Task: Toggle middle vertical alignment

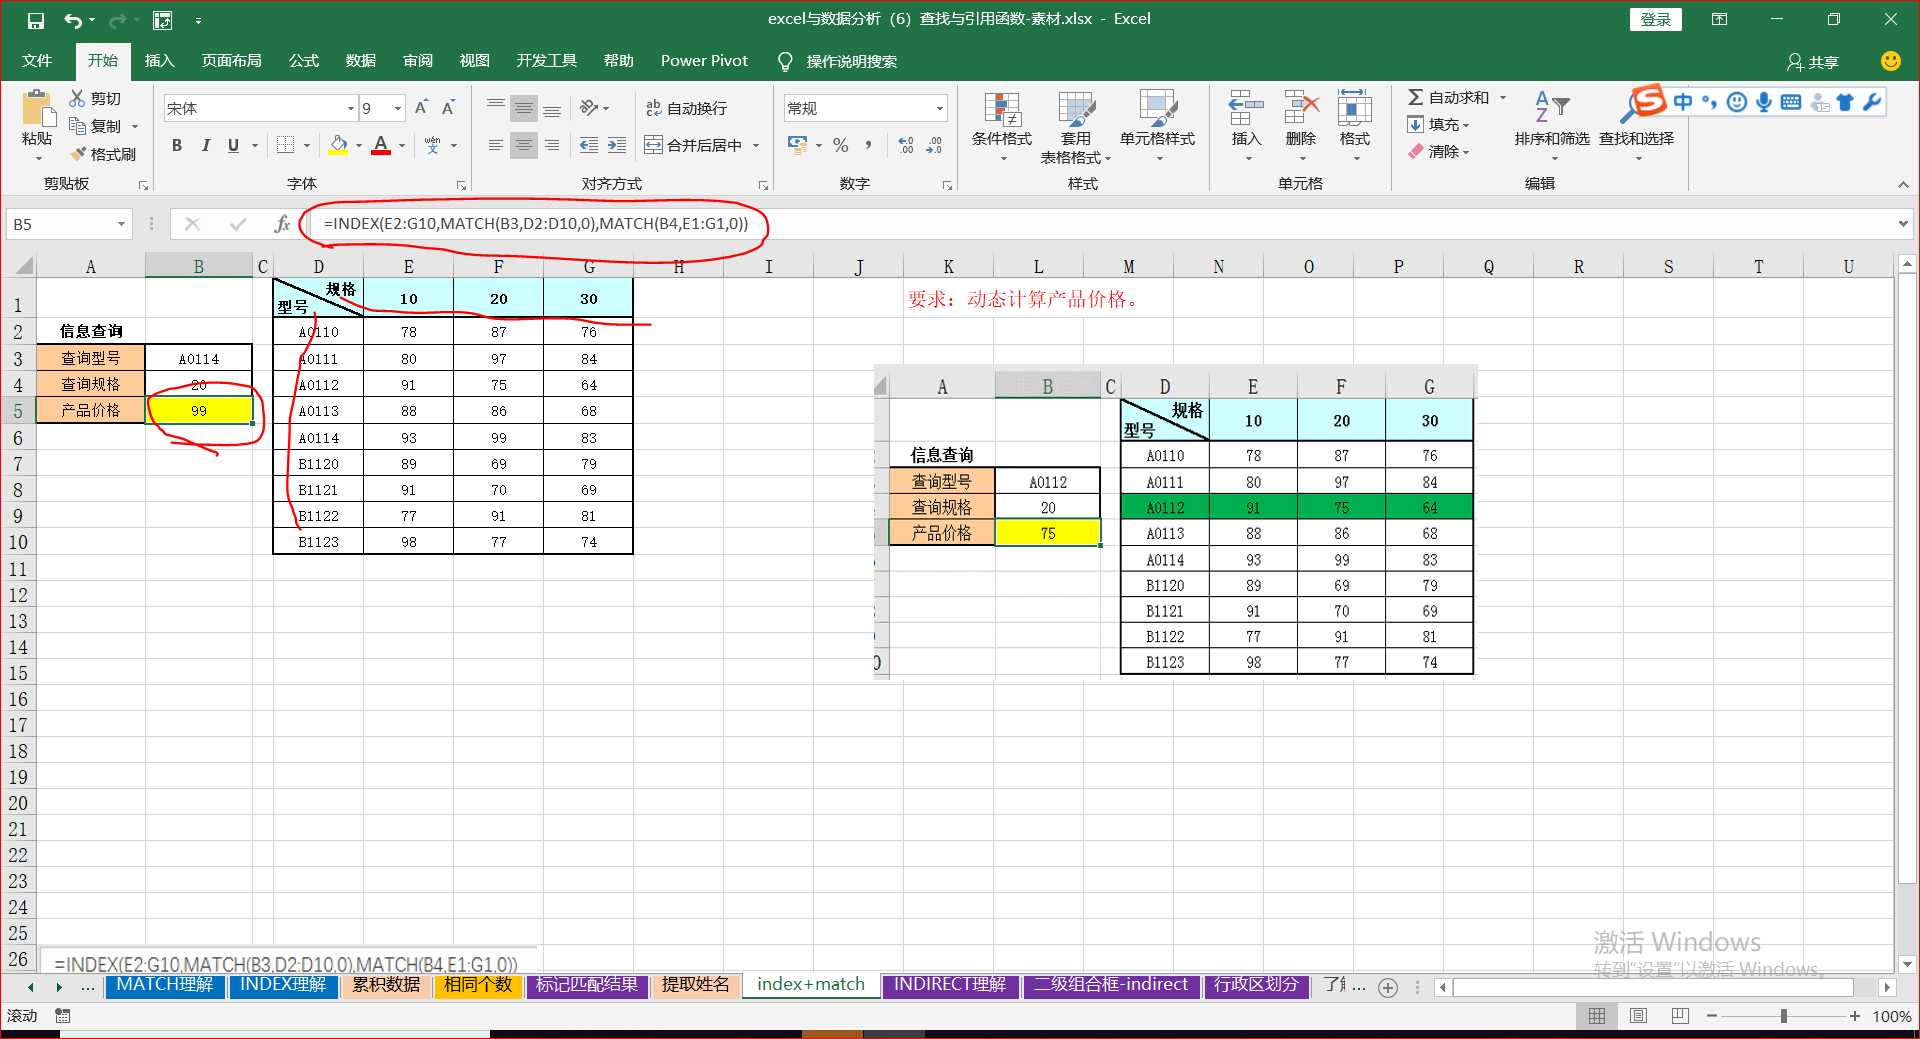Action: click(523, 108)
